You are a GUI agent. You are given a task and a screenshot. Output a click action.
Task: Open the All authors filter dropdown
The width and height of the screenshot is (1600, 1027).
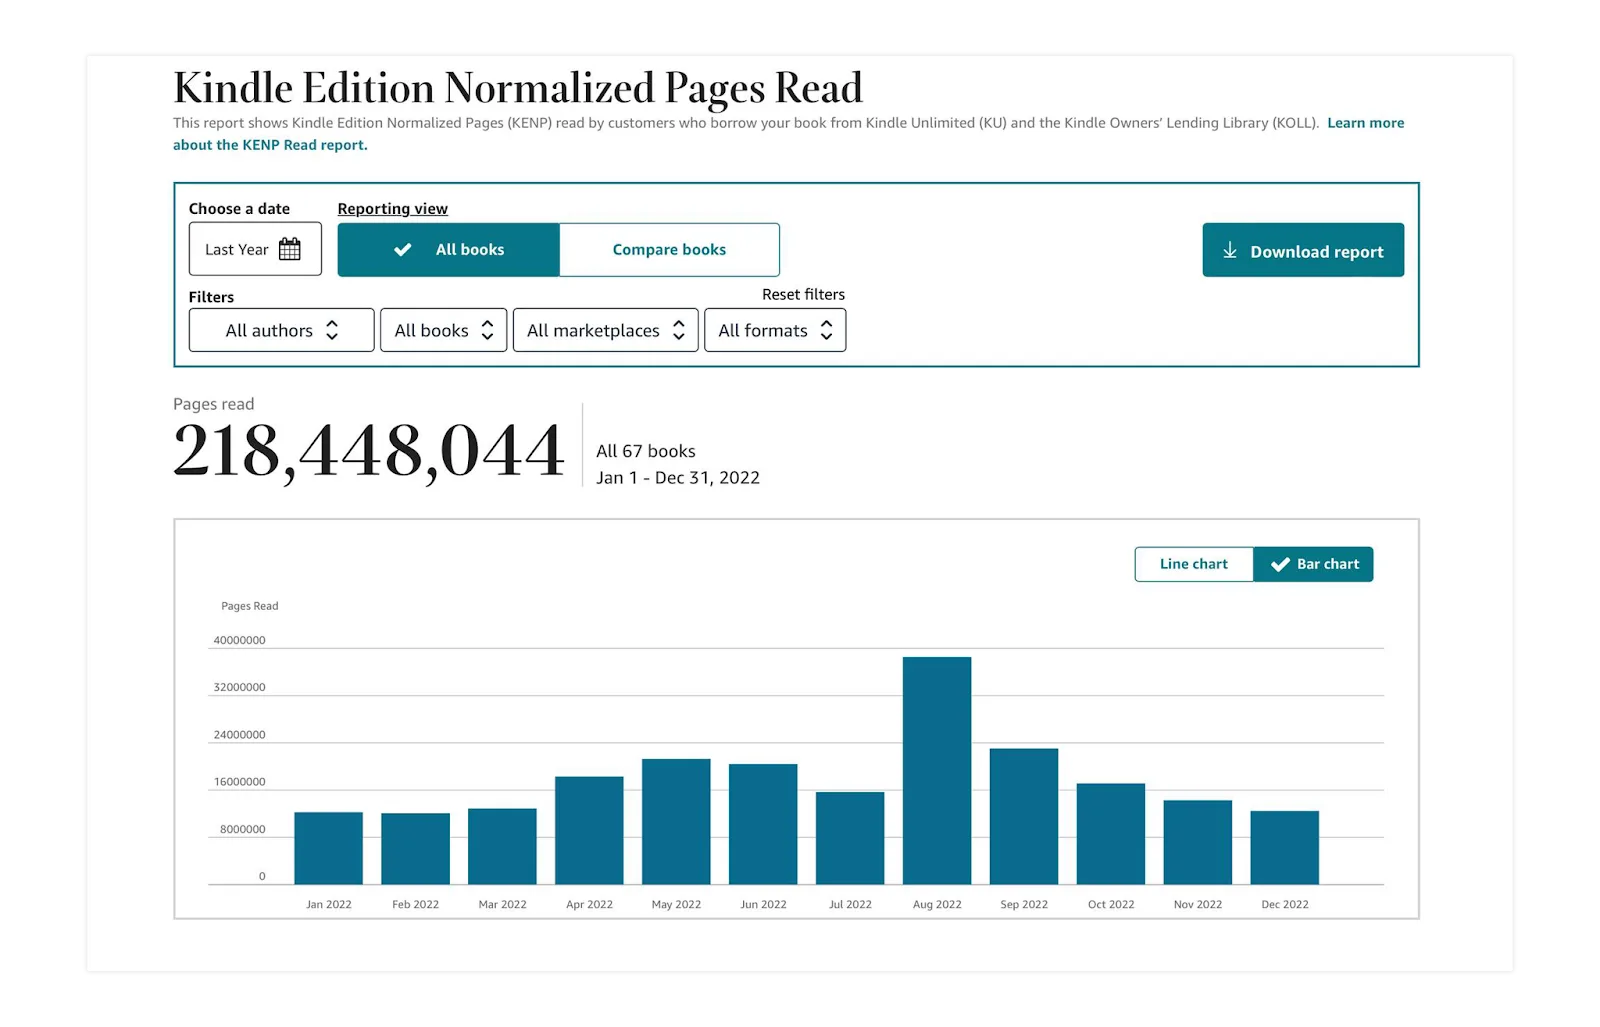coord(281,330)
